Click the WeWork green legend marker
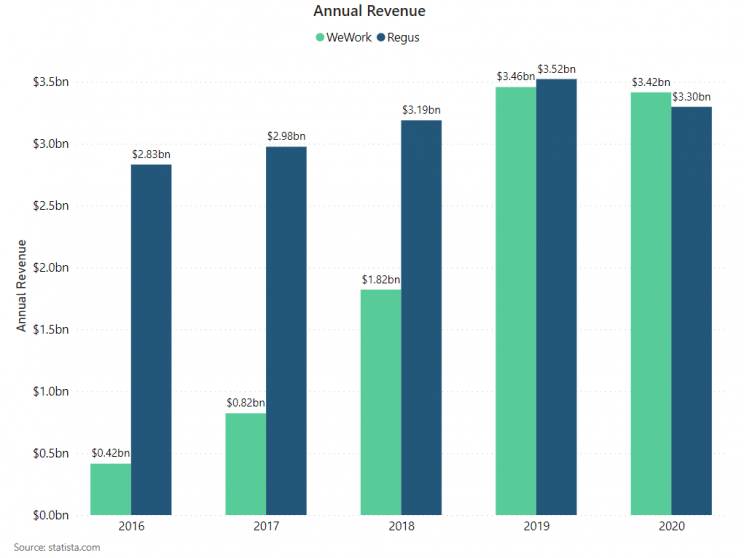The width and height of the screenshot is (744, 558). tap(320, 37)
